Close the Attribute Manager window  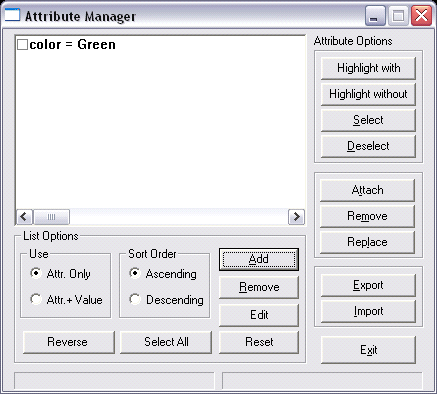pyautogui.click(x=421, y=15)
